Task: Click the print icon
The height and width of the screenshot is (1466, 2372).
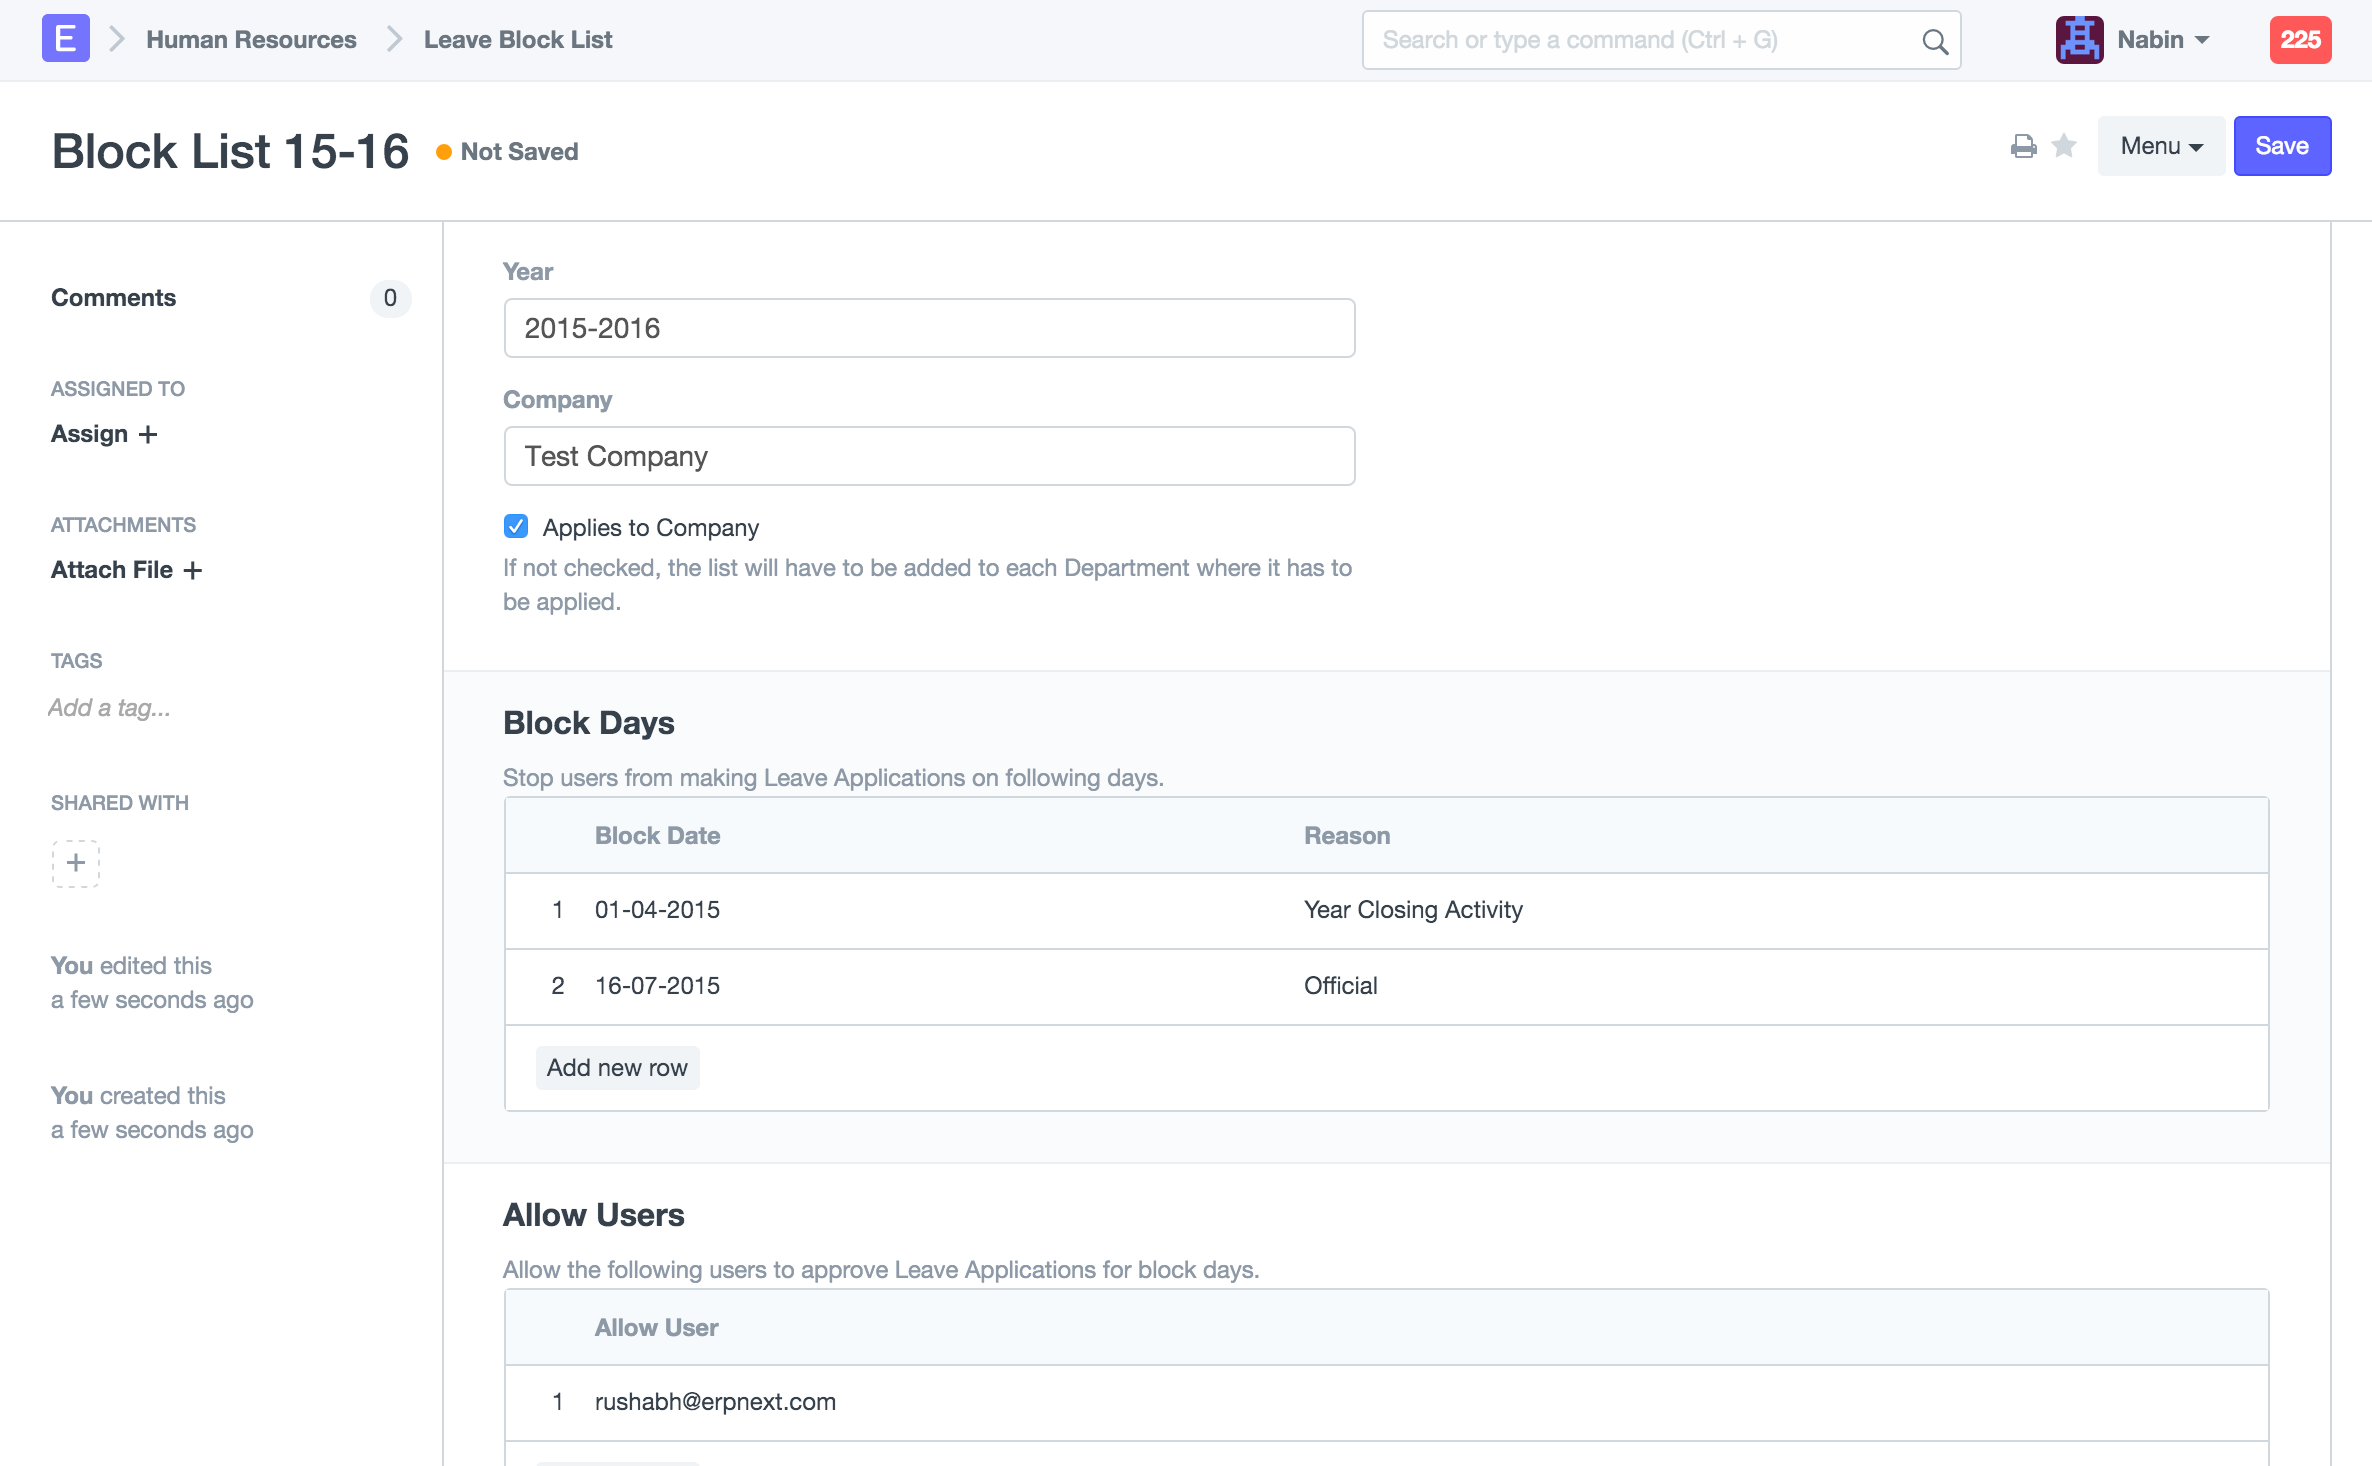Action: click(x=2023, y=146)
